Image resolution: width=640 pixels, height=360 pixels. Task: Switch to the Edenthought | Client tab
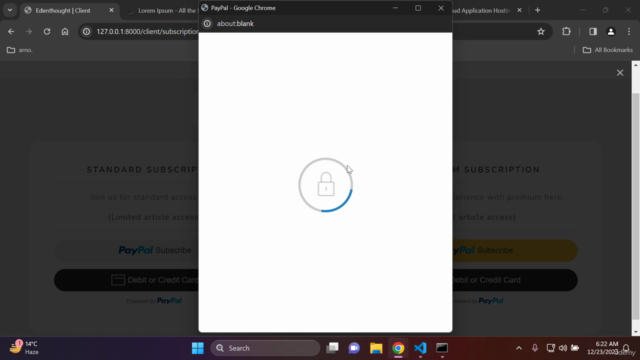click(x=63, y=11)
